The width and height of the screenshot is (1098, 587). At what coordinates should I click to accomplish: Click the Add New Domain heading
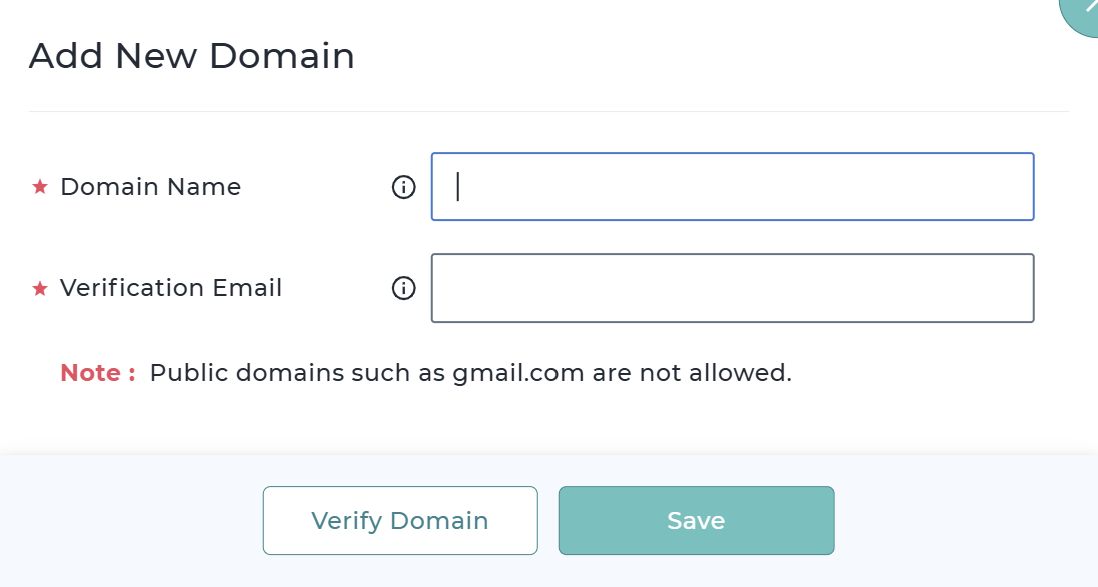[192, 56]
